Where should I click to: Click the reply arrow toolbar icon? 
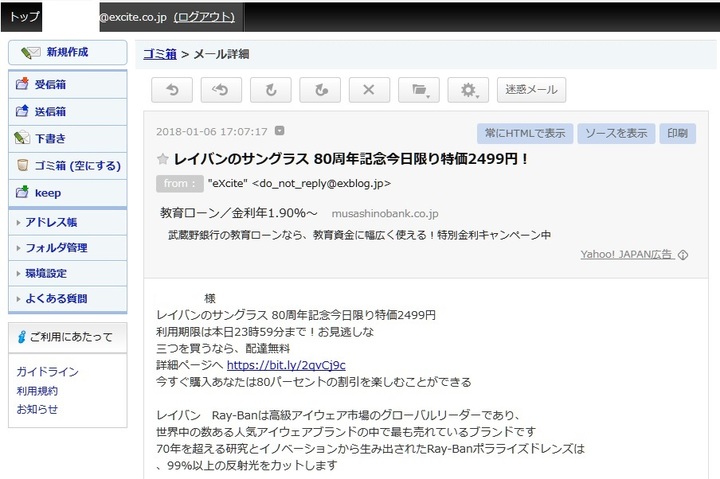pyautogui.click(x=172, y=90)
